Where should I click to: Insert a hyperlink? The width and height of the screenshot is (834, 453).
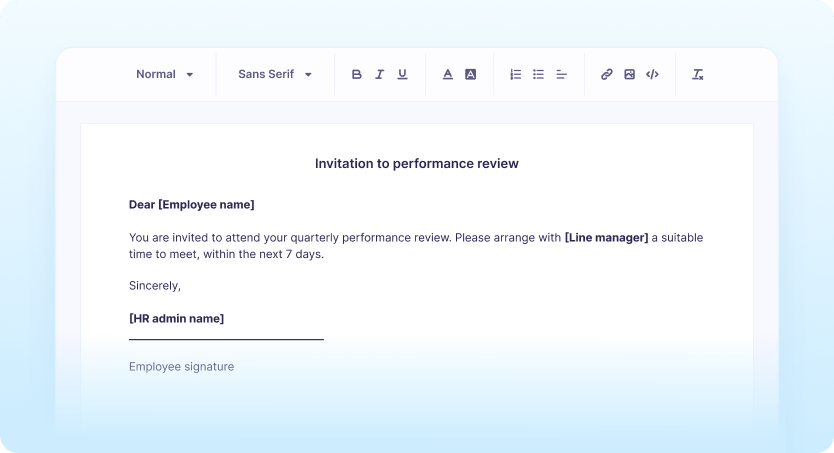[x=606, y=74]
